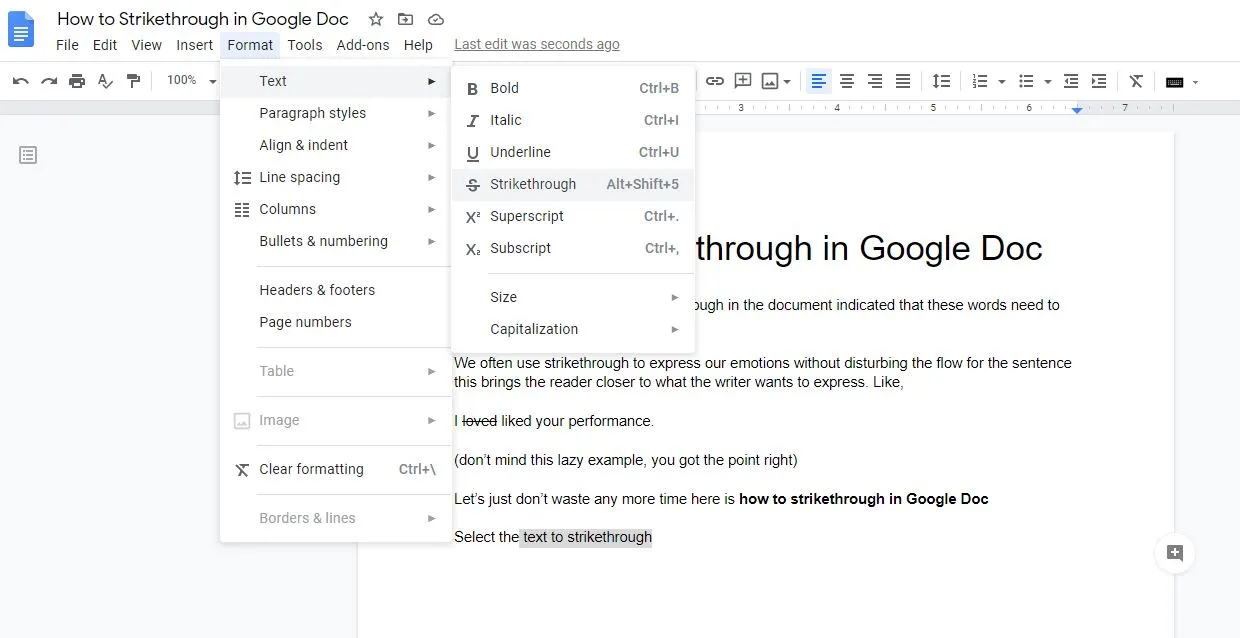The image size is (1240, 638).
Task: Apply Subscript from the Text submenu
Action: click(573, 248)
